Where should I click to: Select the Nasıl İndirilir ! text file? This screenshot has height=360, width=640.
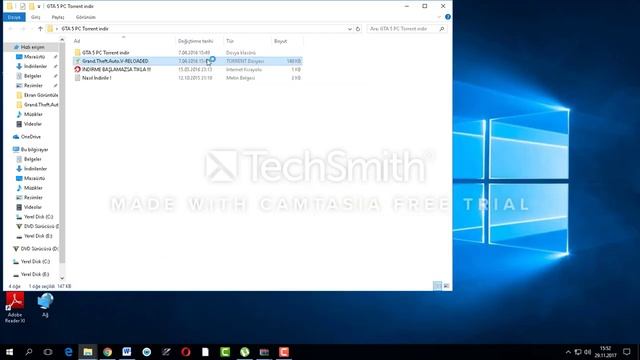188,78
